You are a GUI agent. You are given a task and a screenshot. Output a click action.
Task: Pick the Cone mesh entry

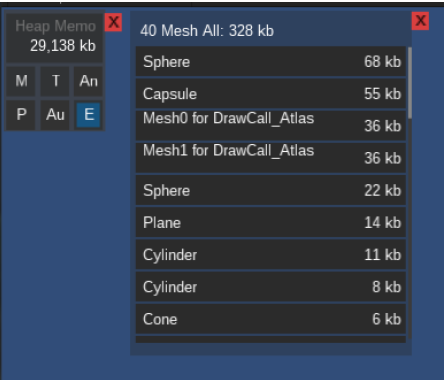(271, 319)
